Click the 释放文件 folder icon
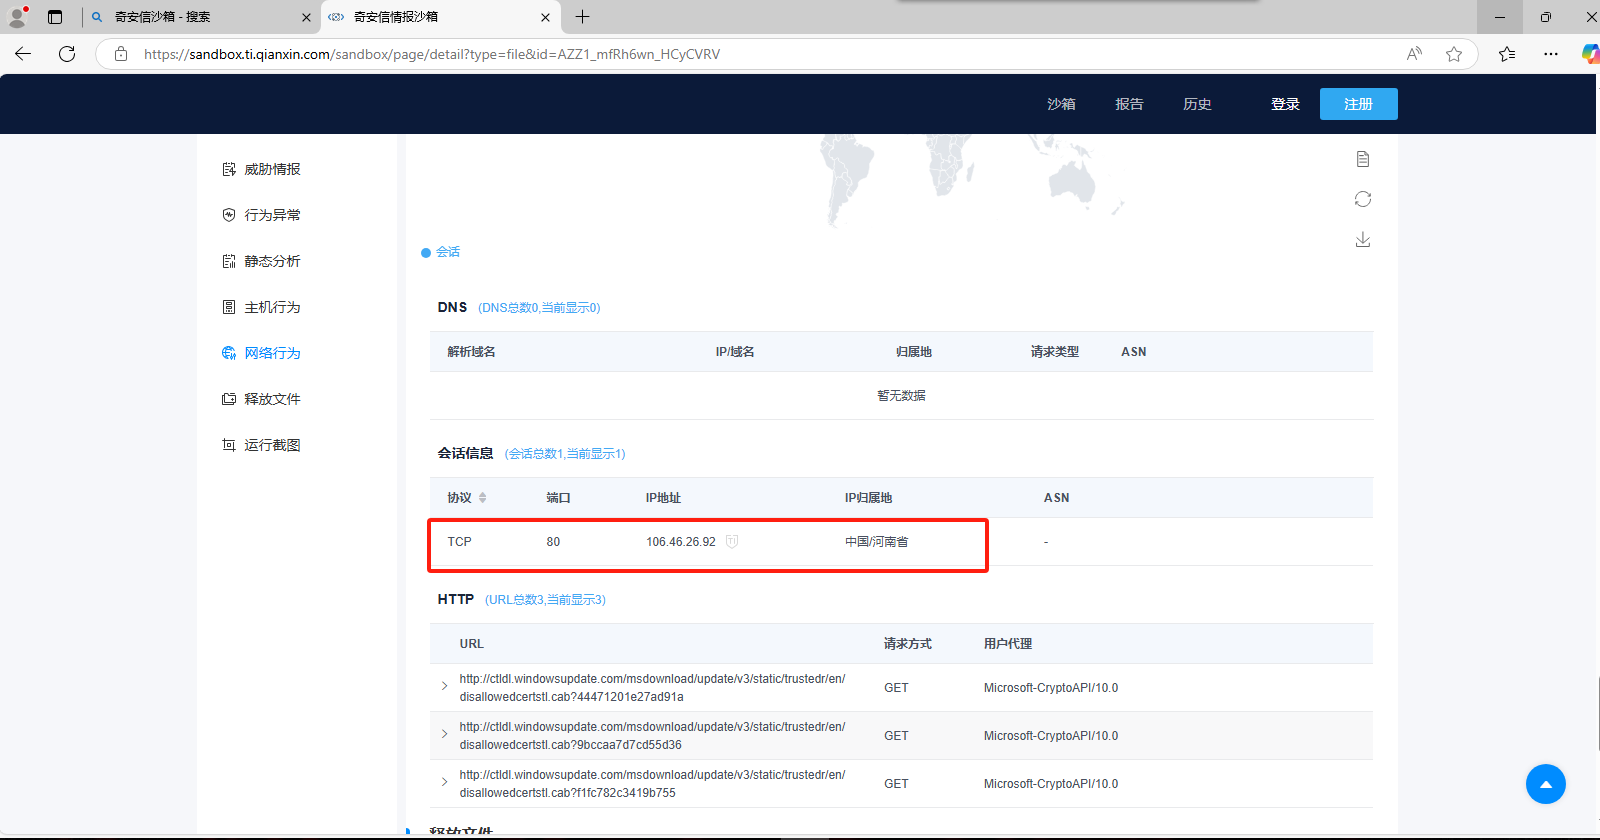Image resolution: width=1600 pixels, height=840 pixels. point(229,399)
